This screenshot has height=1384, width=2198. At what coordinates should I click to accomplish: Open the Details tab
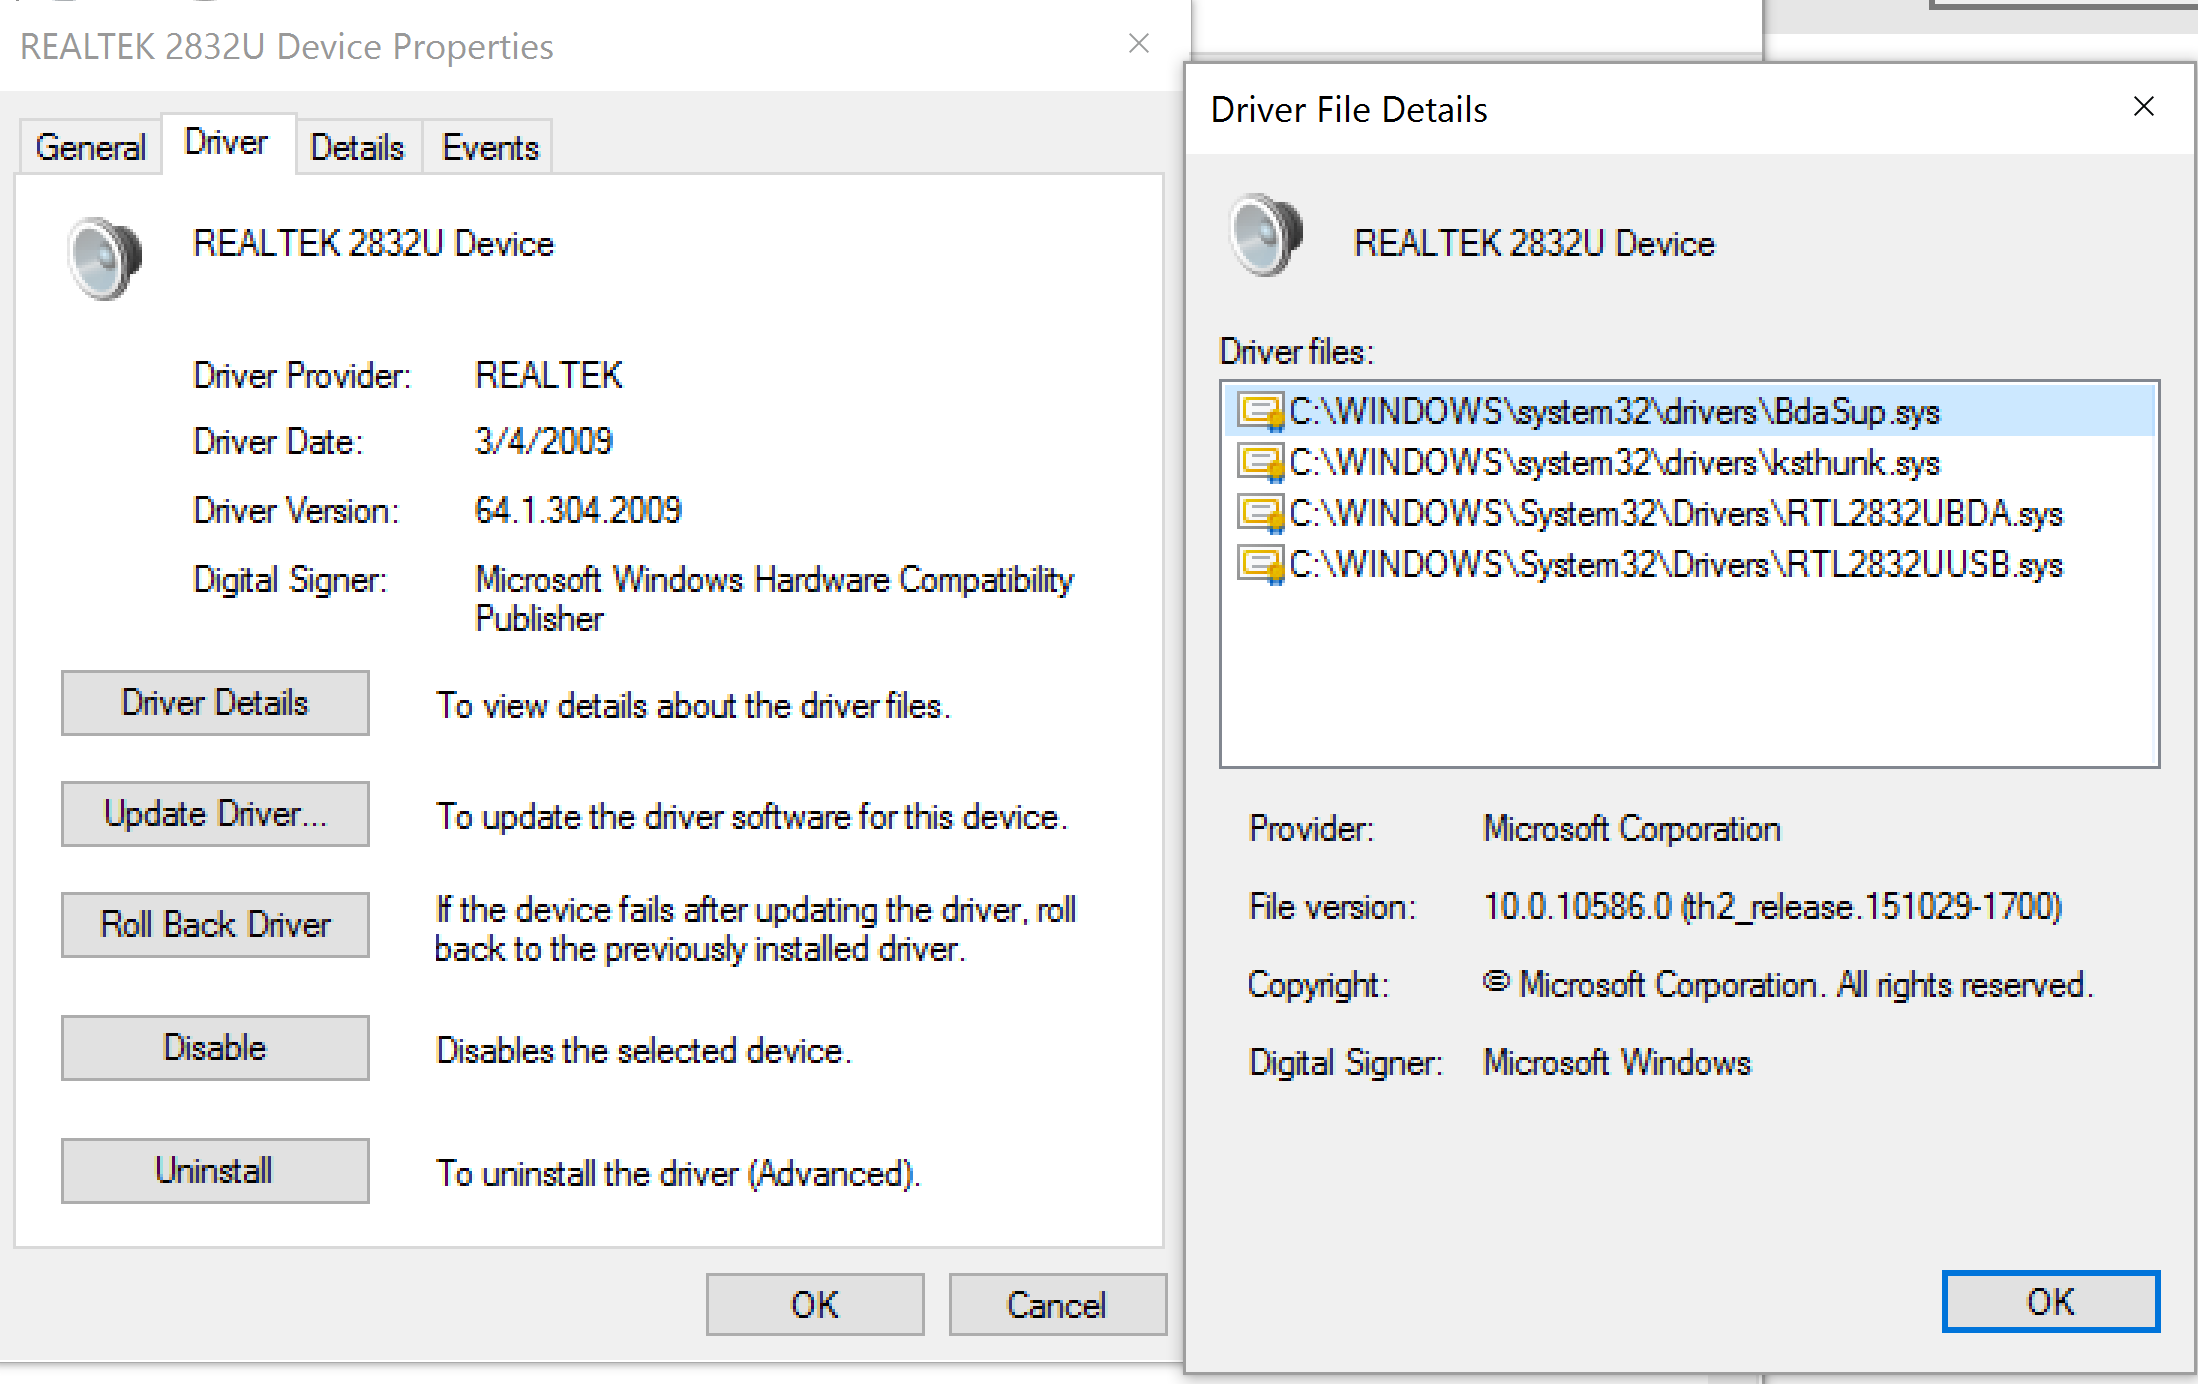(x=357, y=147)
